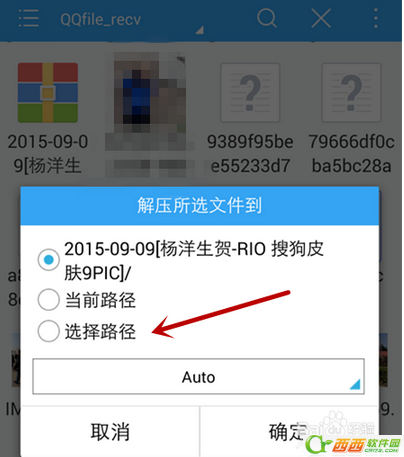The width and height of the screenshot is (404, 457).
Task: Tap the 解压所选文件到 dialog header
Action: [199, 206]
